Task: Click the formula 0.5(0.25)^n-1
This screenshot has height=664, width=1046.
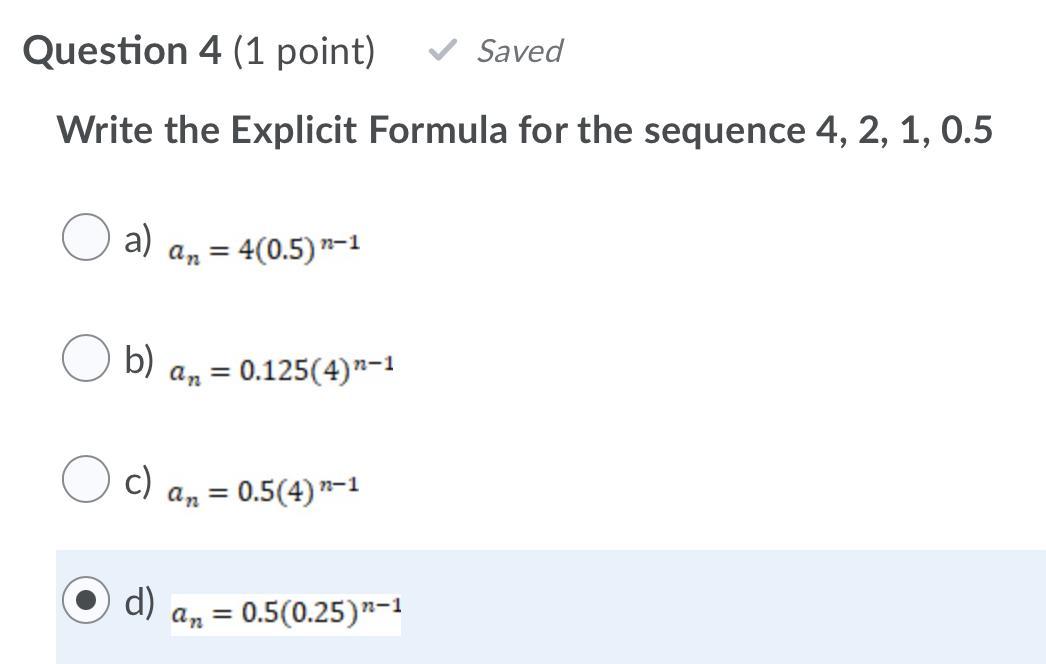Action: [286, 610]
